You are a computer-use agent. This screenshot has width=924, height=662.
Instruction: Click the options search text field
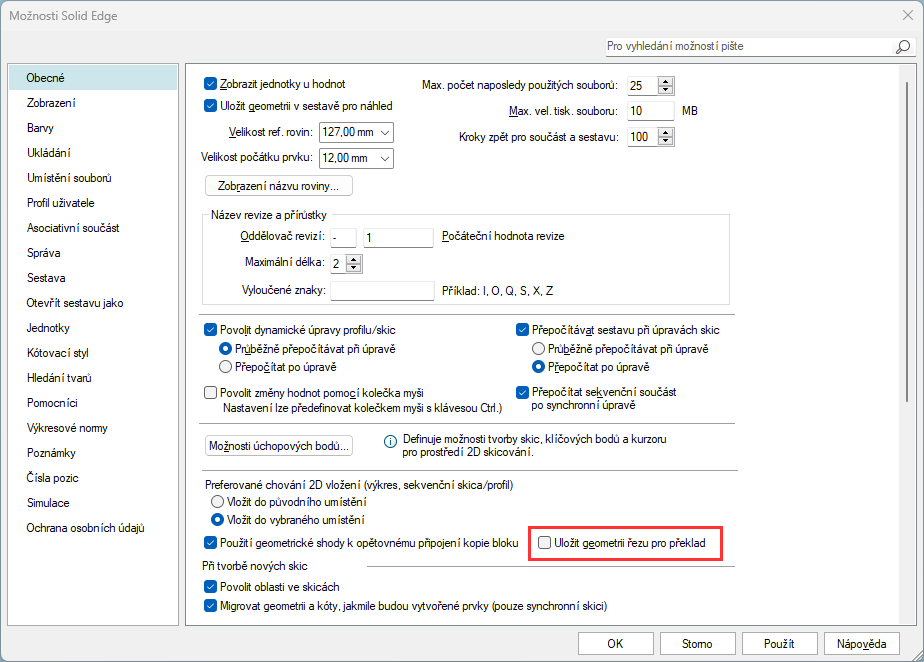point(747,47)
